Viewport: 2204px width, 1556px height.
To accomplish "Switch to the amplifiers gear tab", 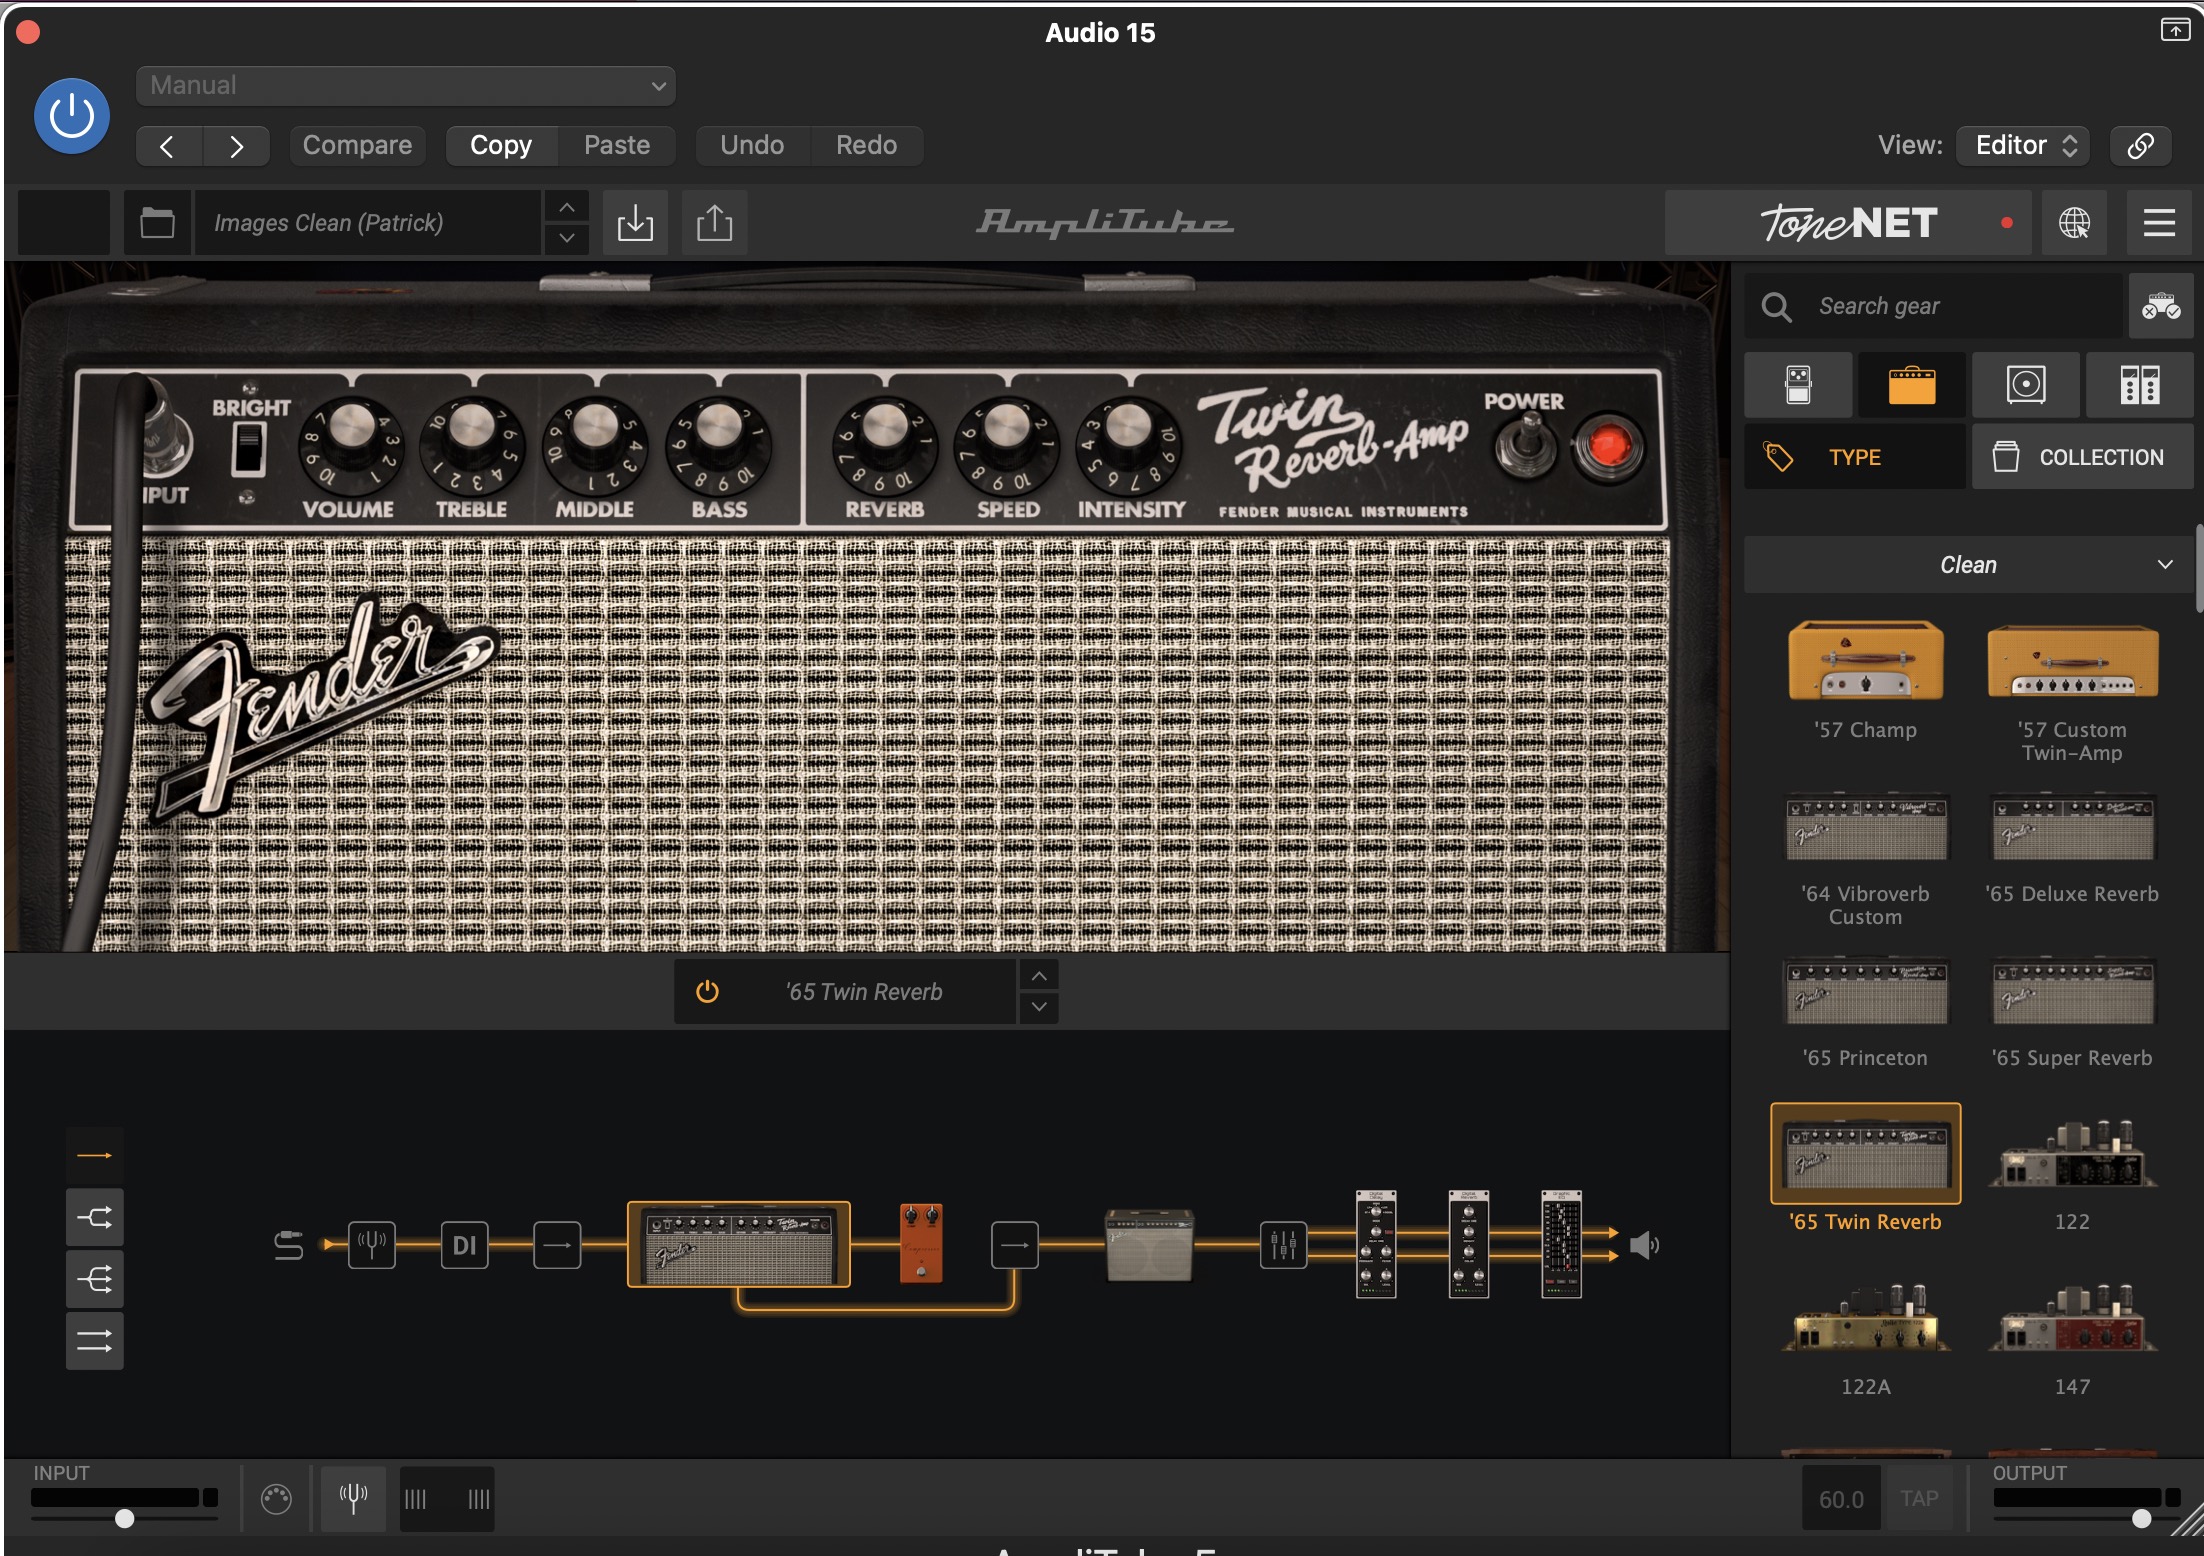I will coord(1912,385).
